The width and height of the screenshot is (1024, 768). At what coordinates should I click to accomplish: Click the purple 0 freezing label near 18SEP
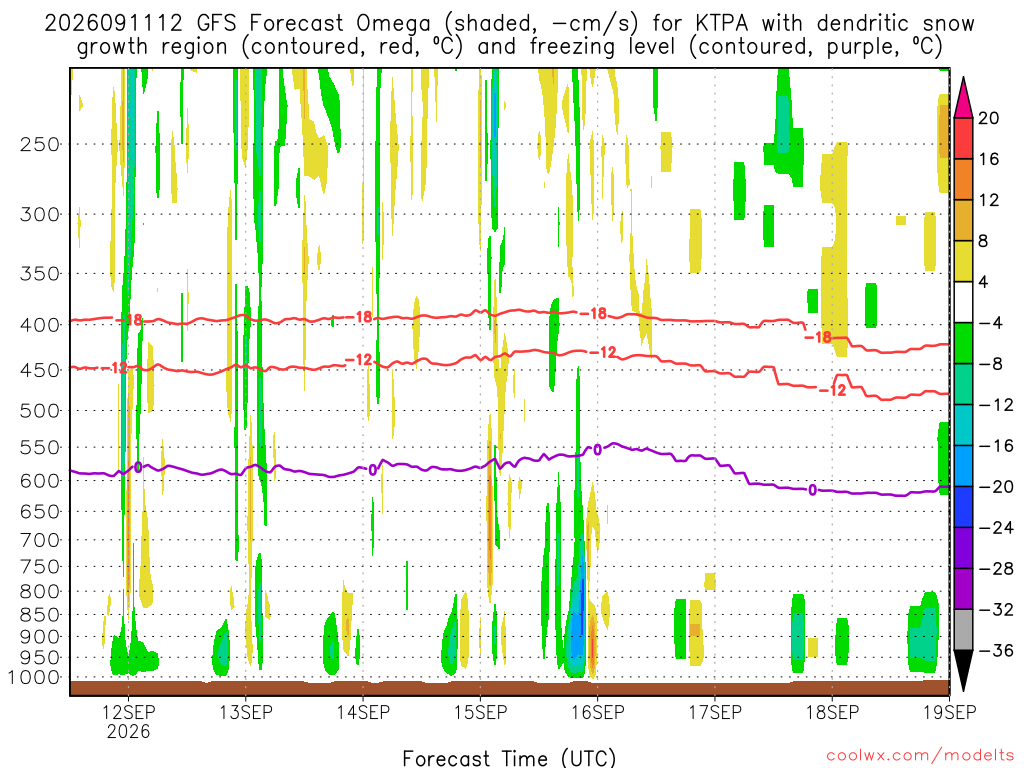tap(812, 490)
